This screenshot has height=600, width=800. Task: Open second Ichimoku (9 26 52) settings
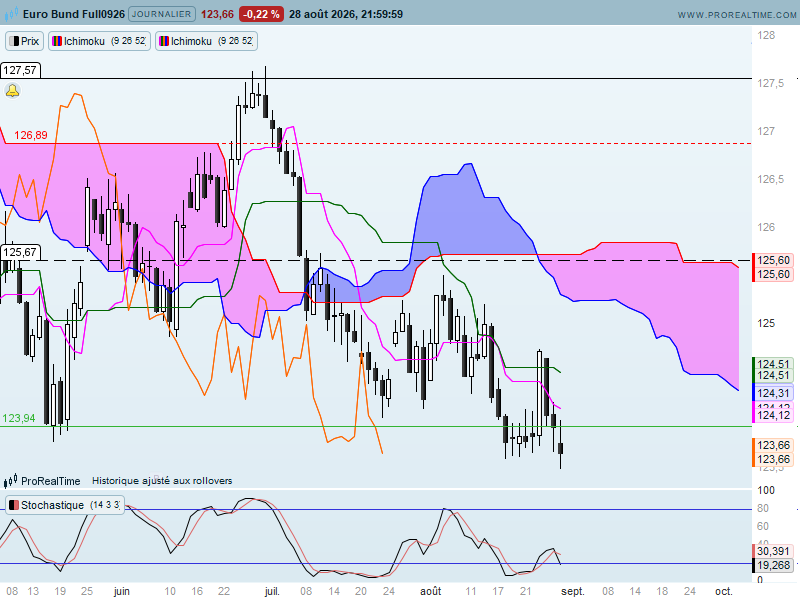click(206, 41)
